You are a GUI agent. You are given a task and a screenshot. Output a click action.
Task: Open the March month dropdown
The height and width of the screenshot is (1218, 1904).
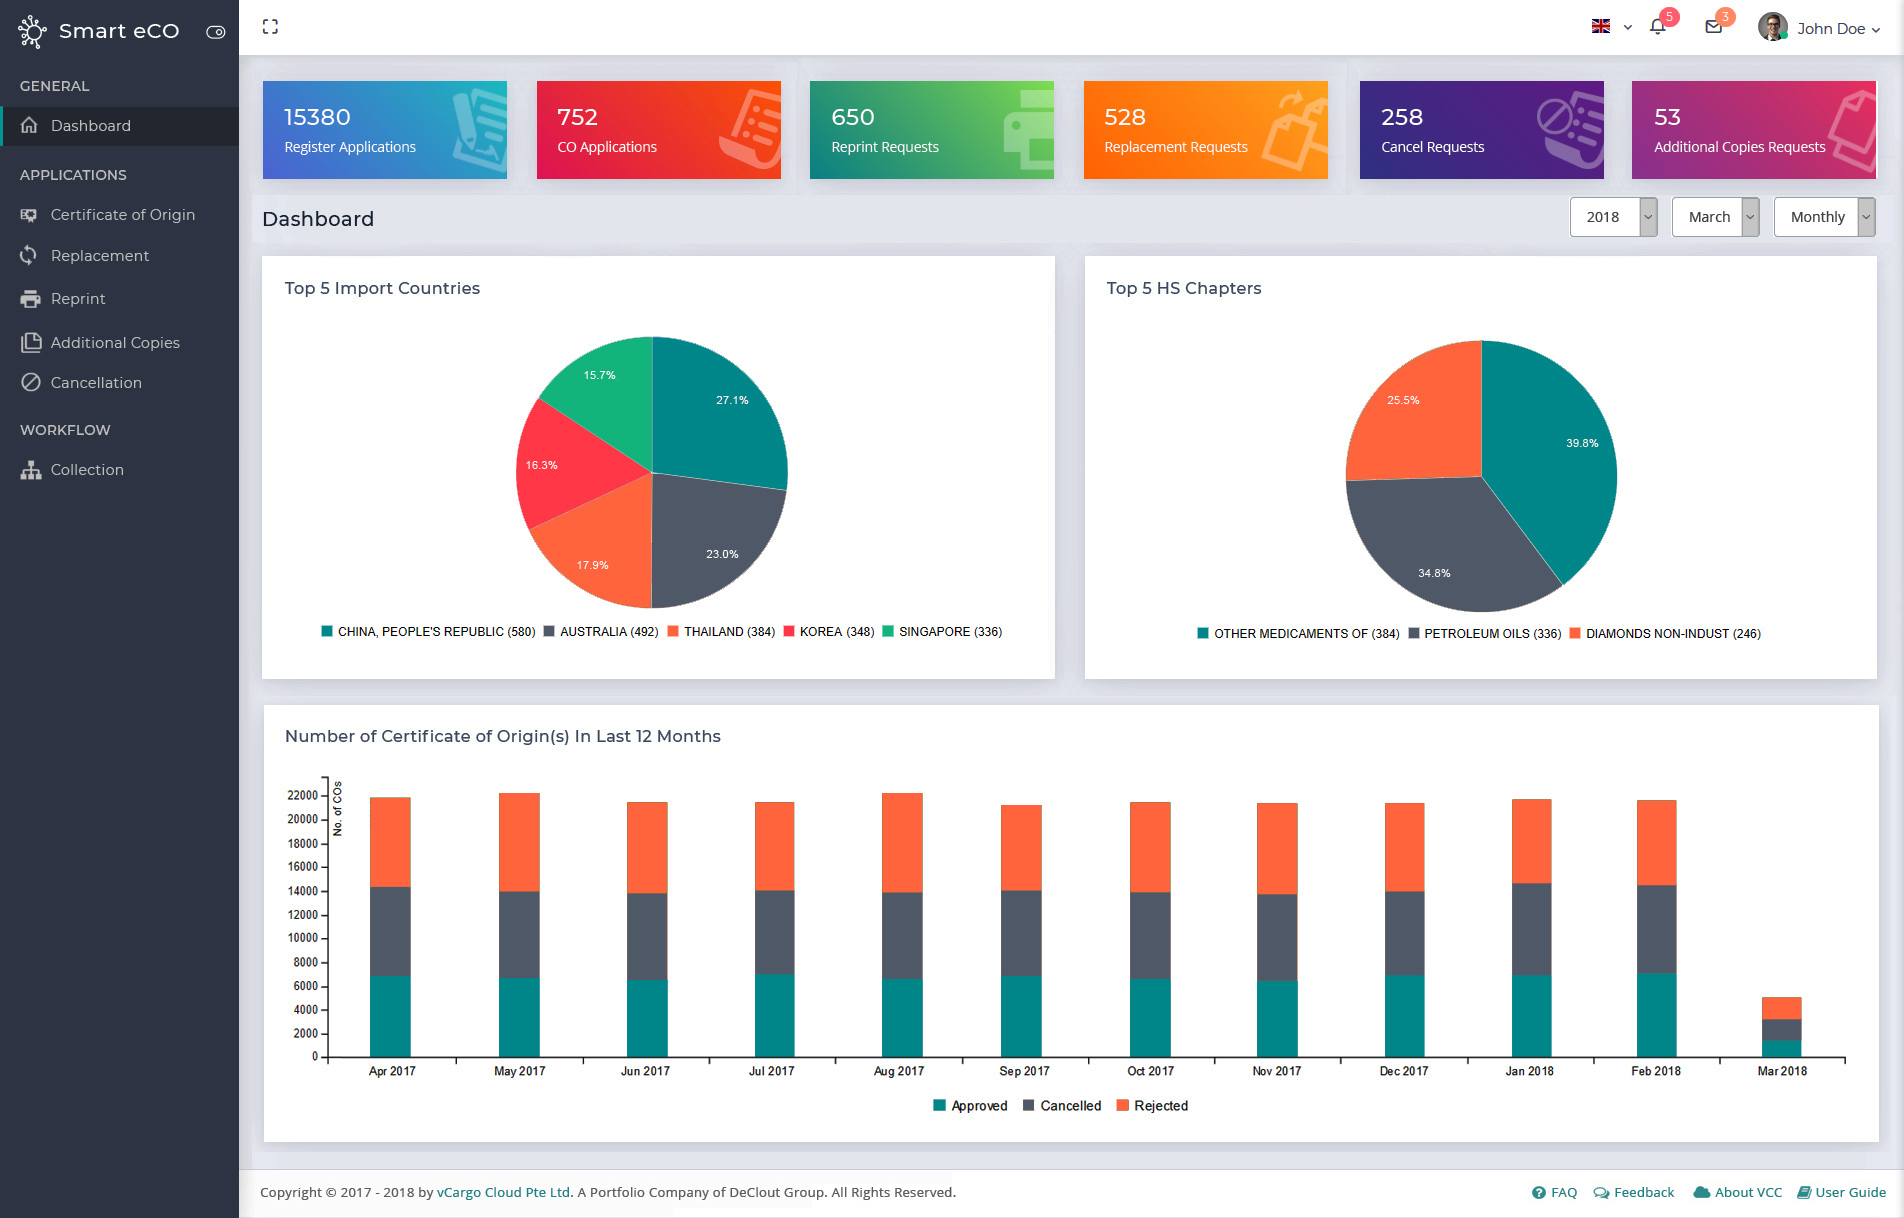[x=1715, y=217]
